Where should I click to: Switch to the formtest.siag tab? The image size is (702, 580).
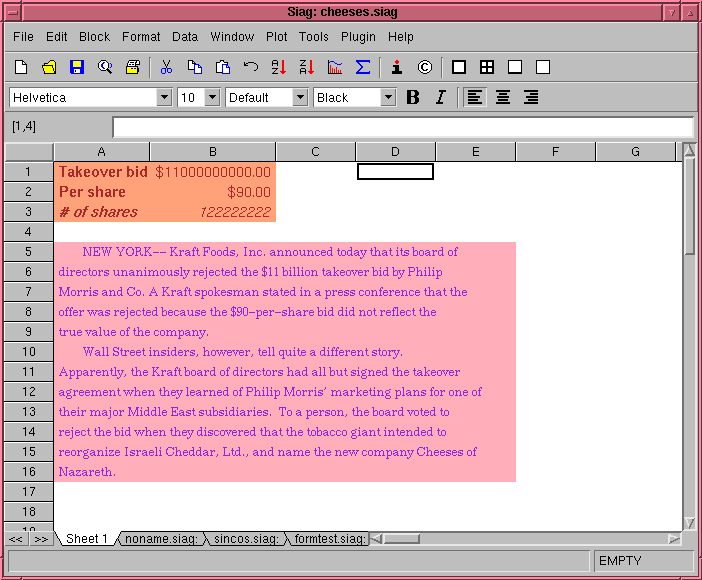coord(329,538)
